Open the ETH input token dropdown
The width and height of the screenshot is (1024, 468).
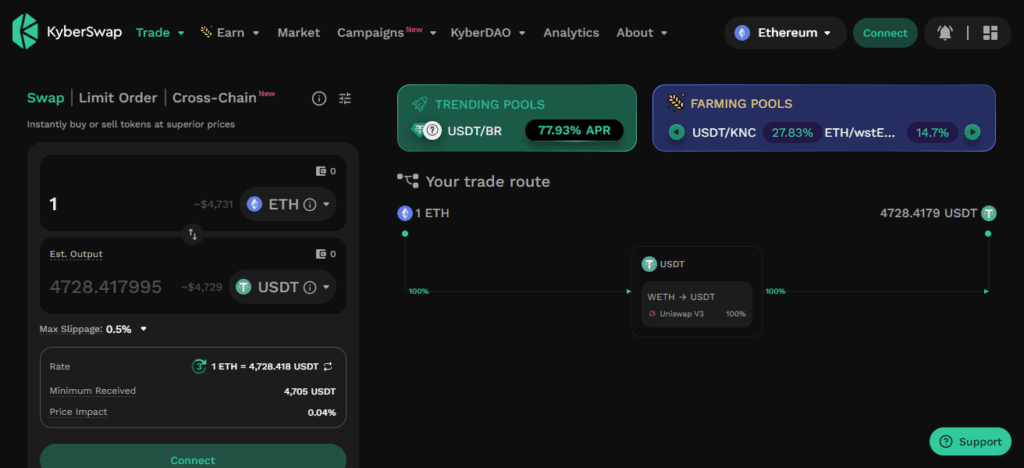pyautogui.click(x=288, y=204)
